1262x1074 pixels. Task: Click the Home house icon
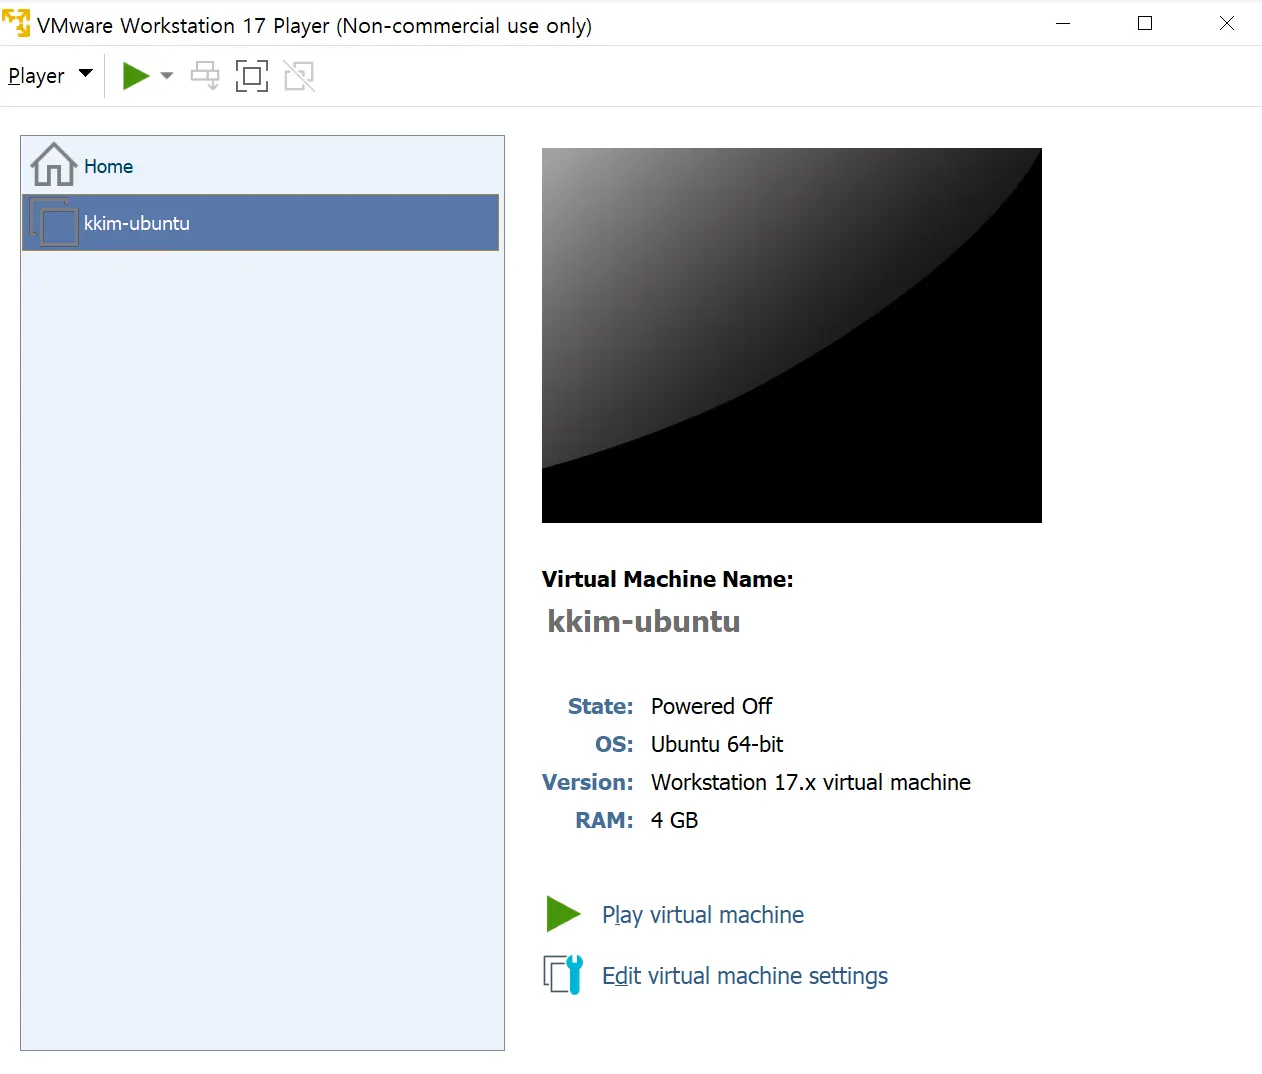54,165
